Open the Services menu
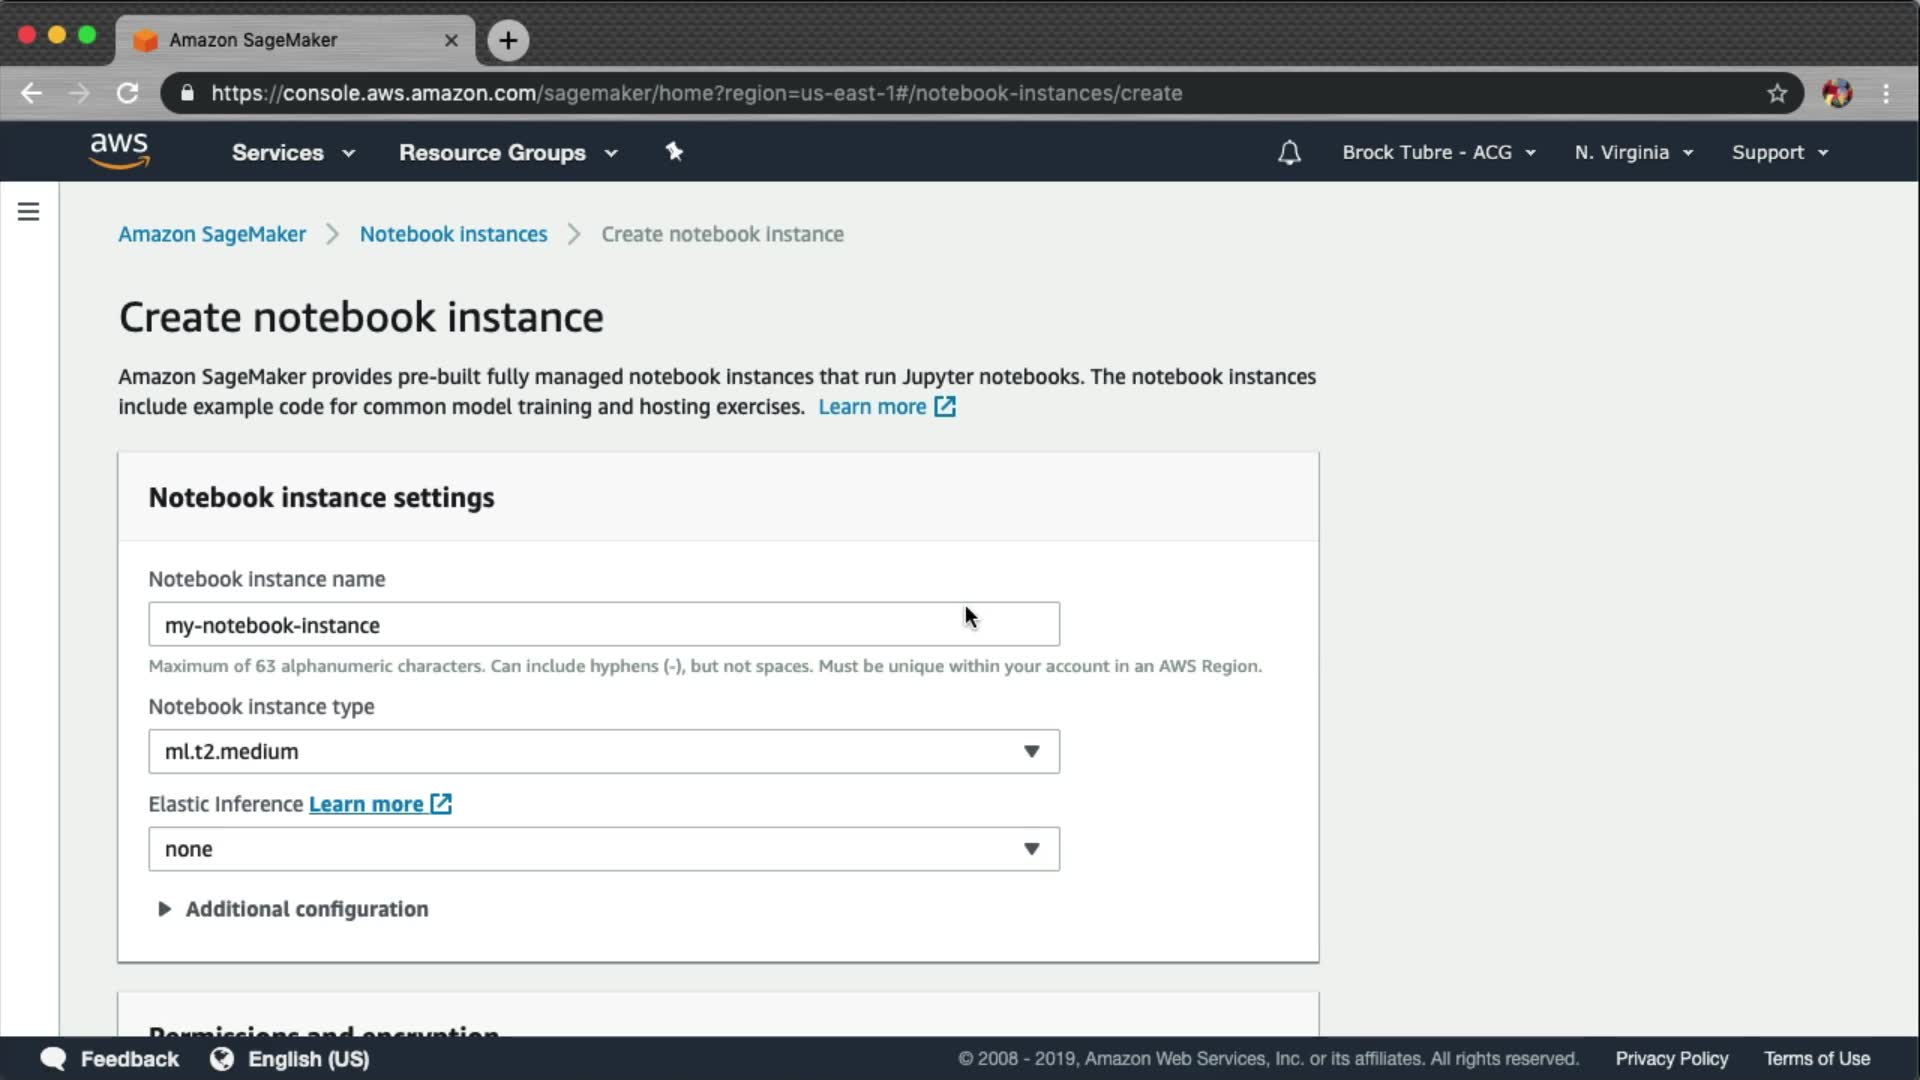This screenshot has width=1920, height=1080. click(292, 152)
